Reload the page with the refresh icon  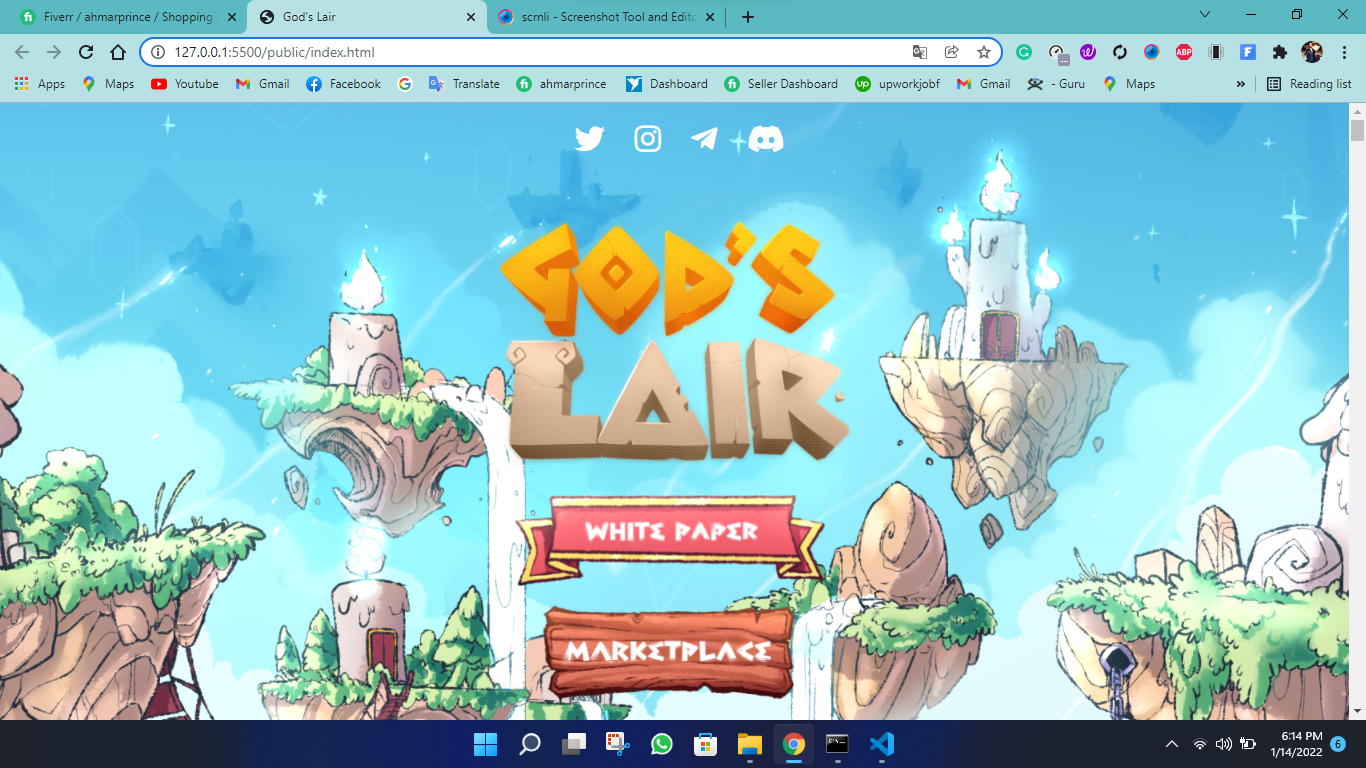(86, 52)
